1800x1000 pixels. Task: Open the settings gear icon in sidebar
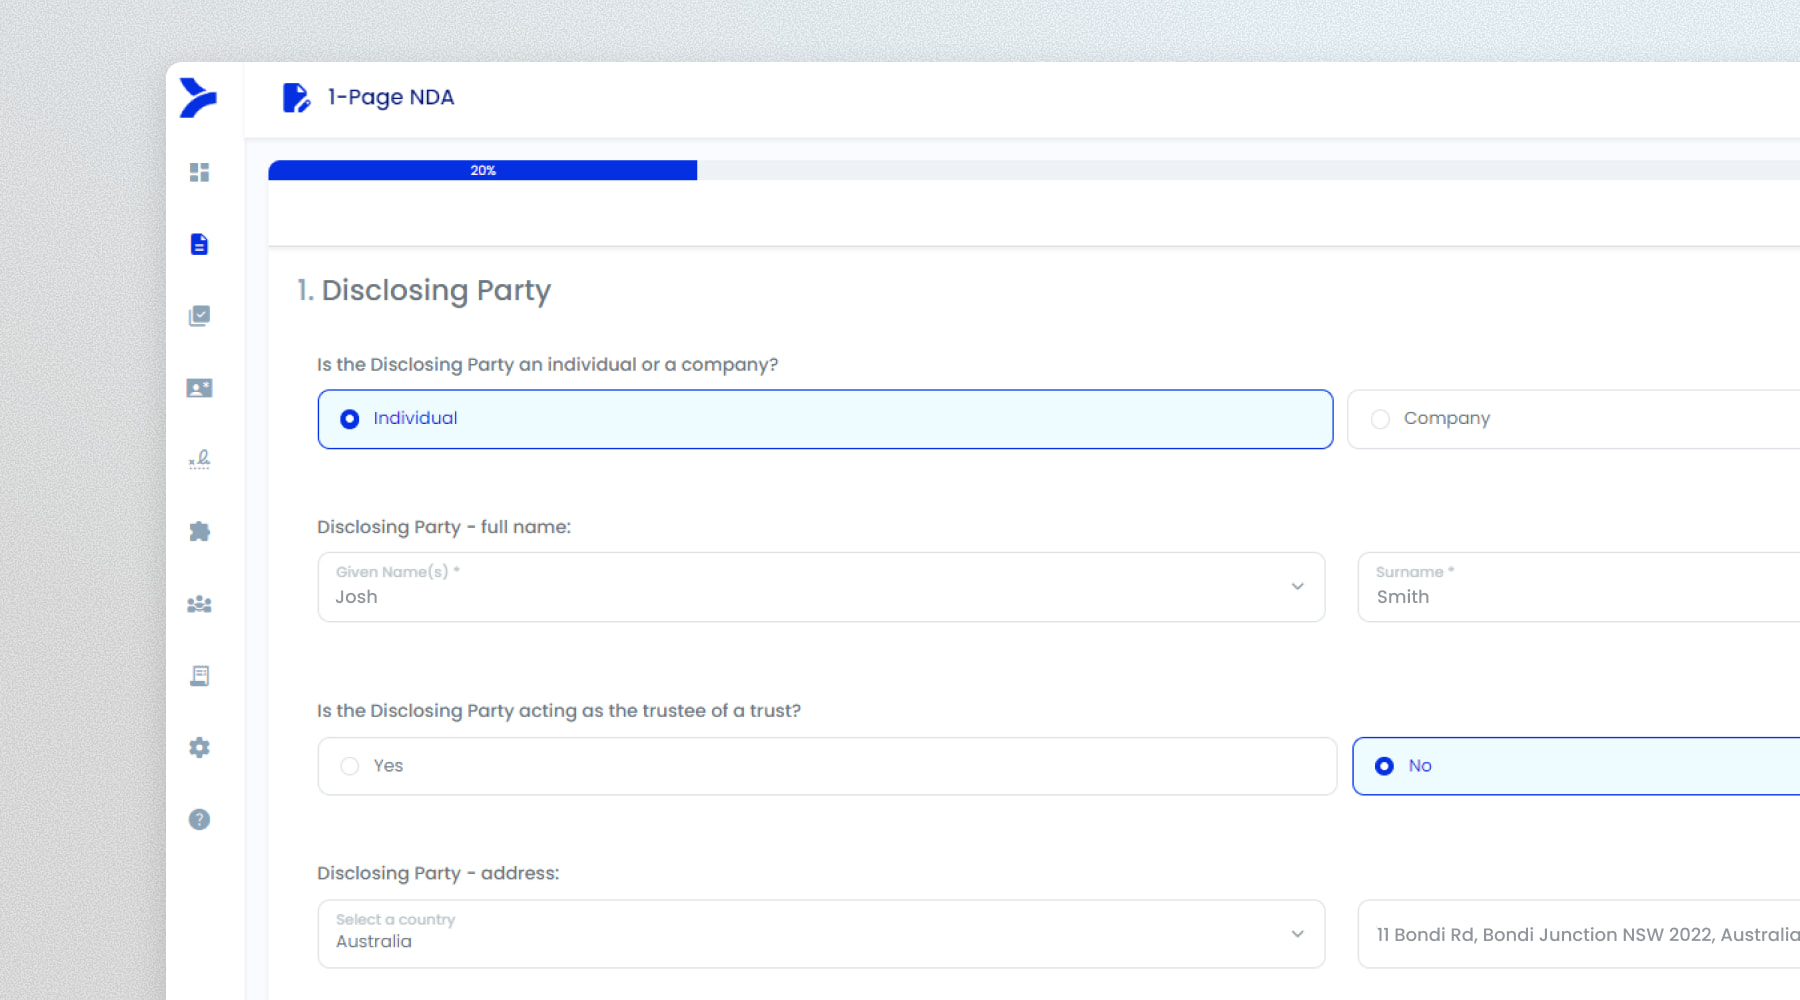coord(199,747)
